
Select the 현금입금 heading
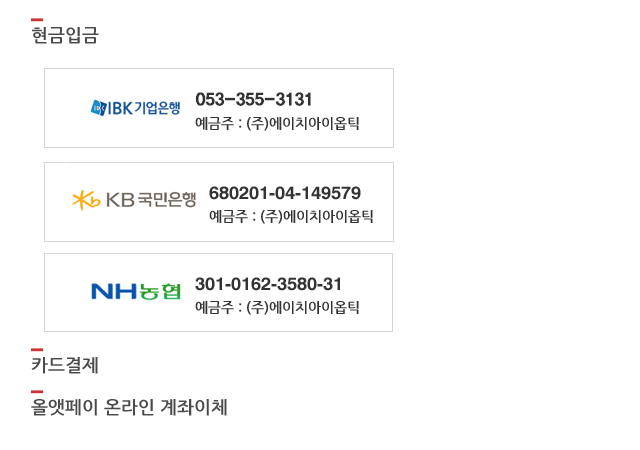coord(65,35)
